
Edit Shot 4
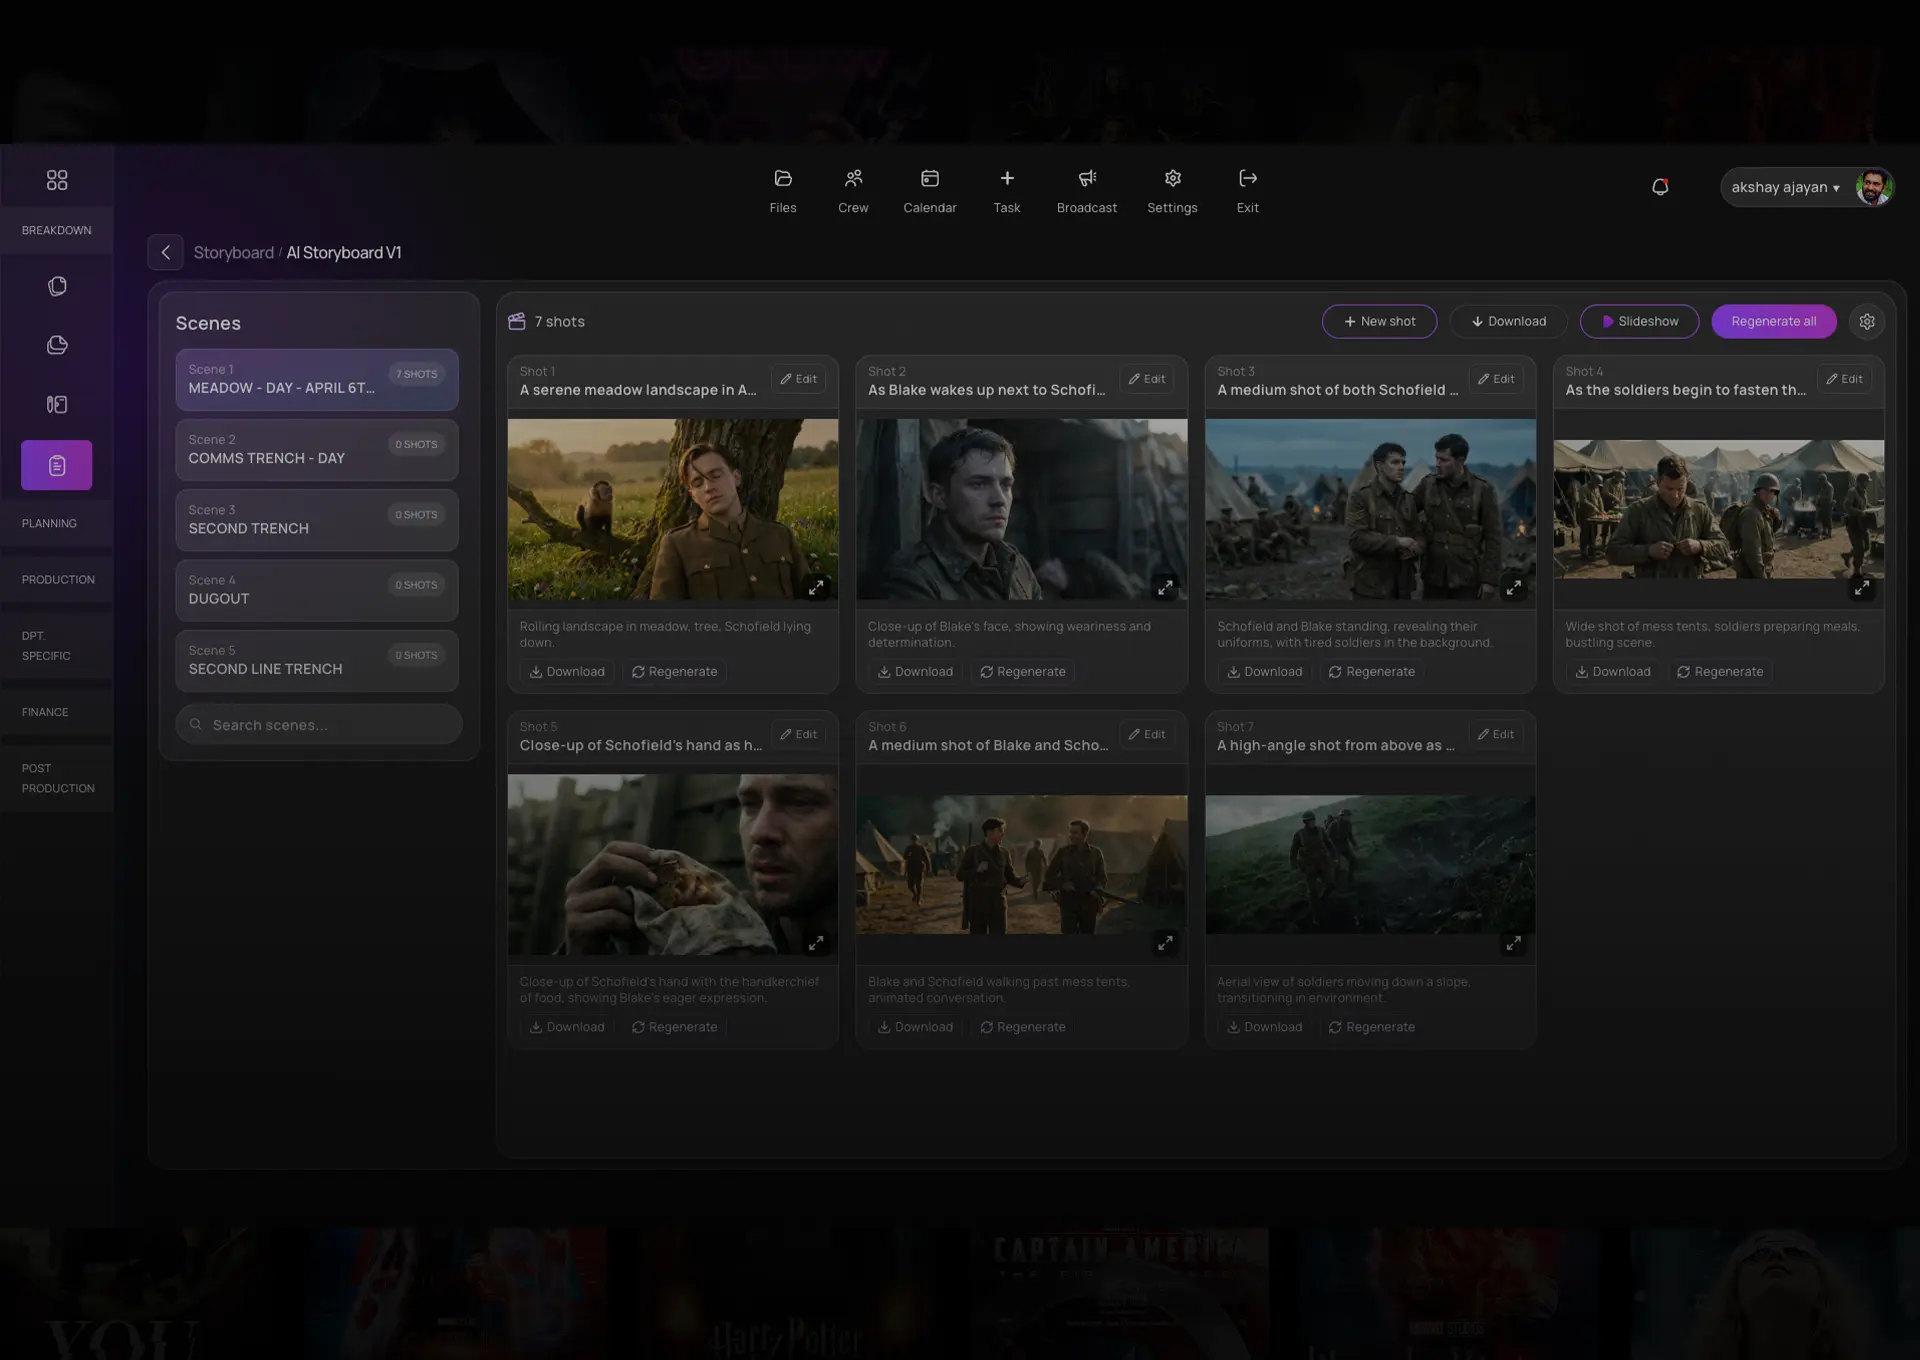(x=1844, y=380)
